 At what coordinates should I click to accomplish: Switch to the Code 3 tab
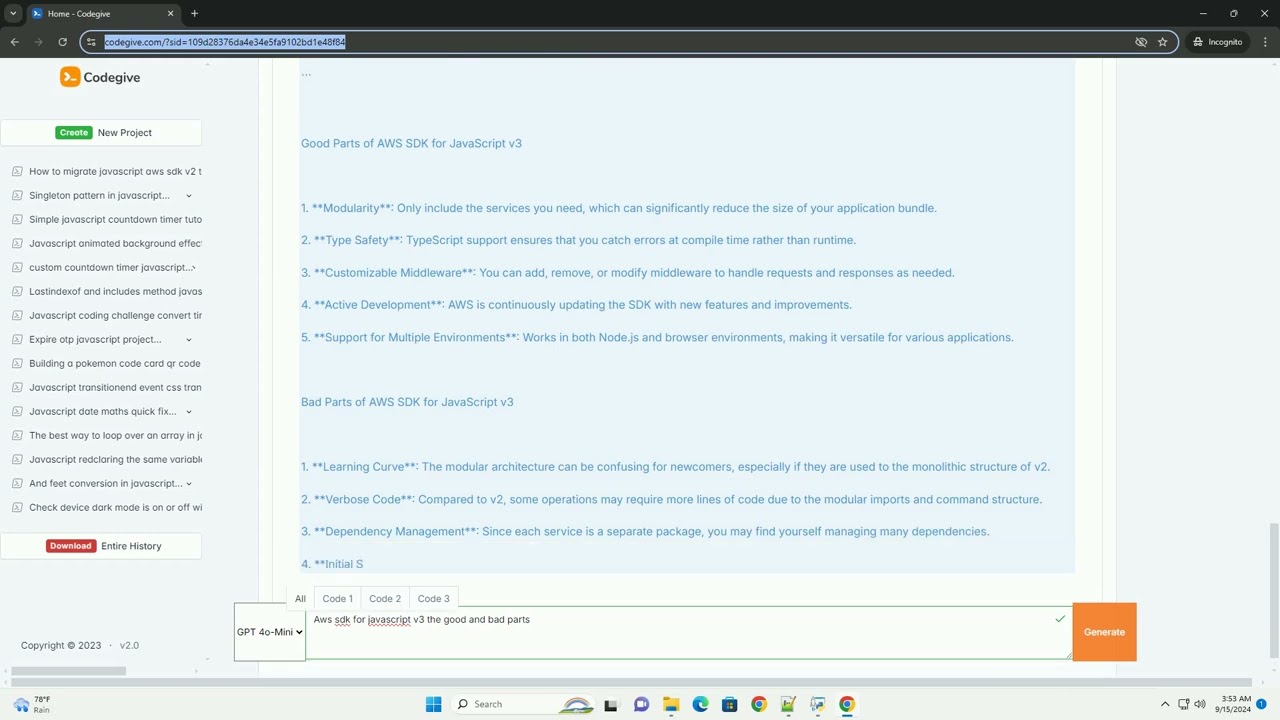tap(433, 598)
